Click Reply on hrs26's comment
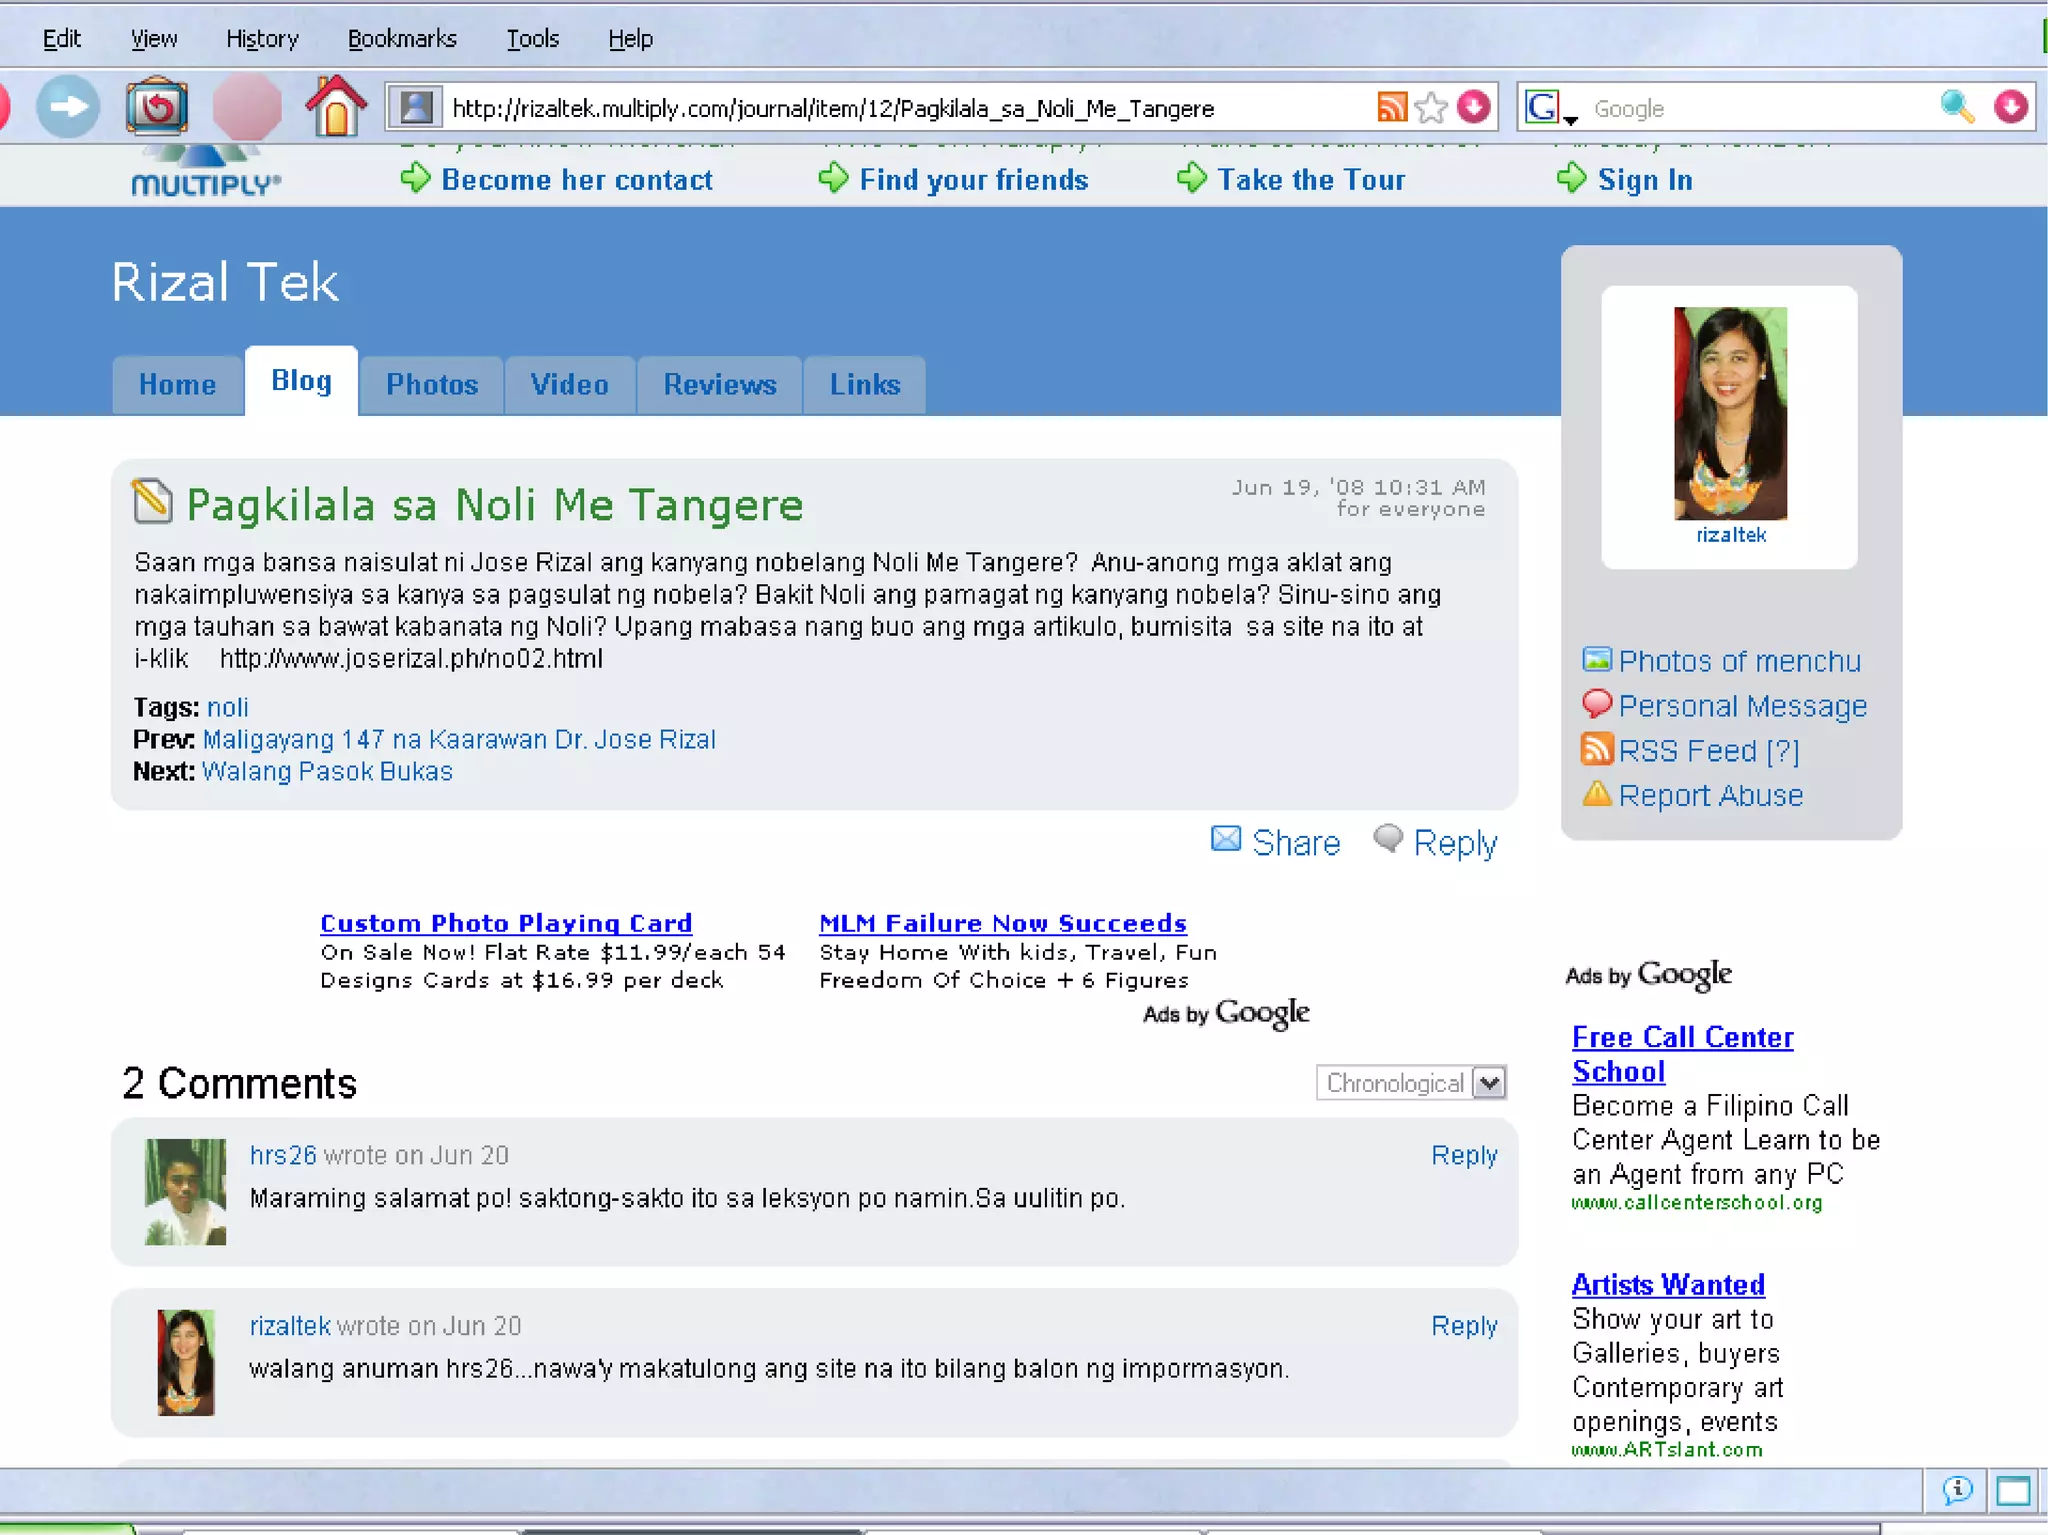 [1463, 1155]
